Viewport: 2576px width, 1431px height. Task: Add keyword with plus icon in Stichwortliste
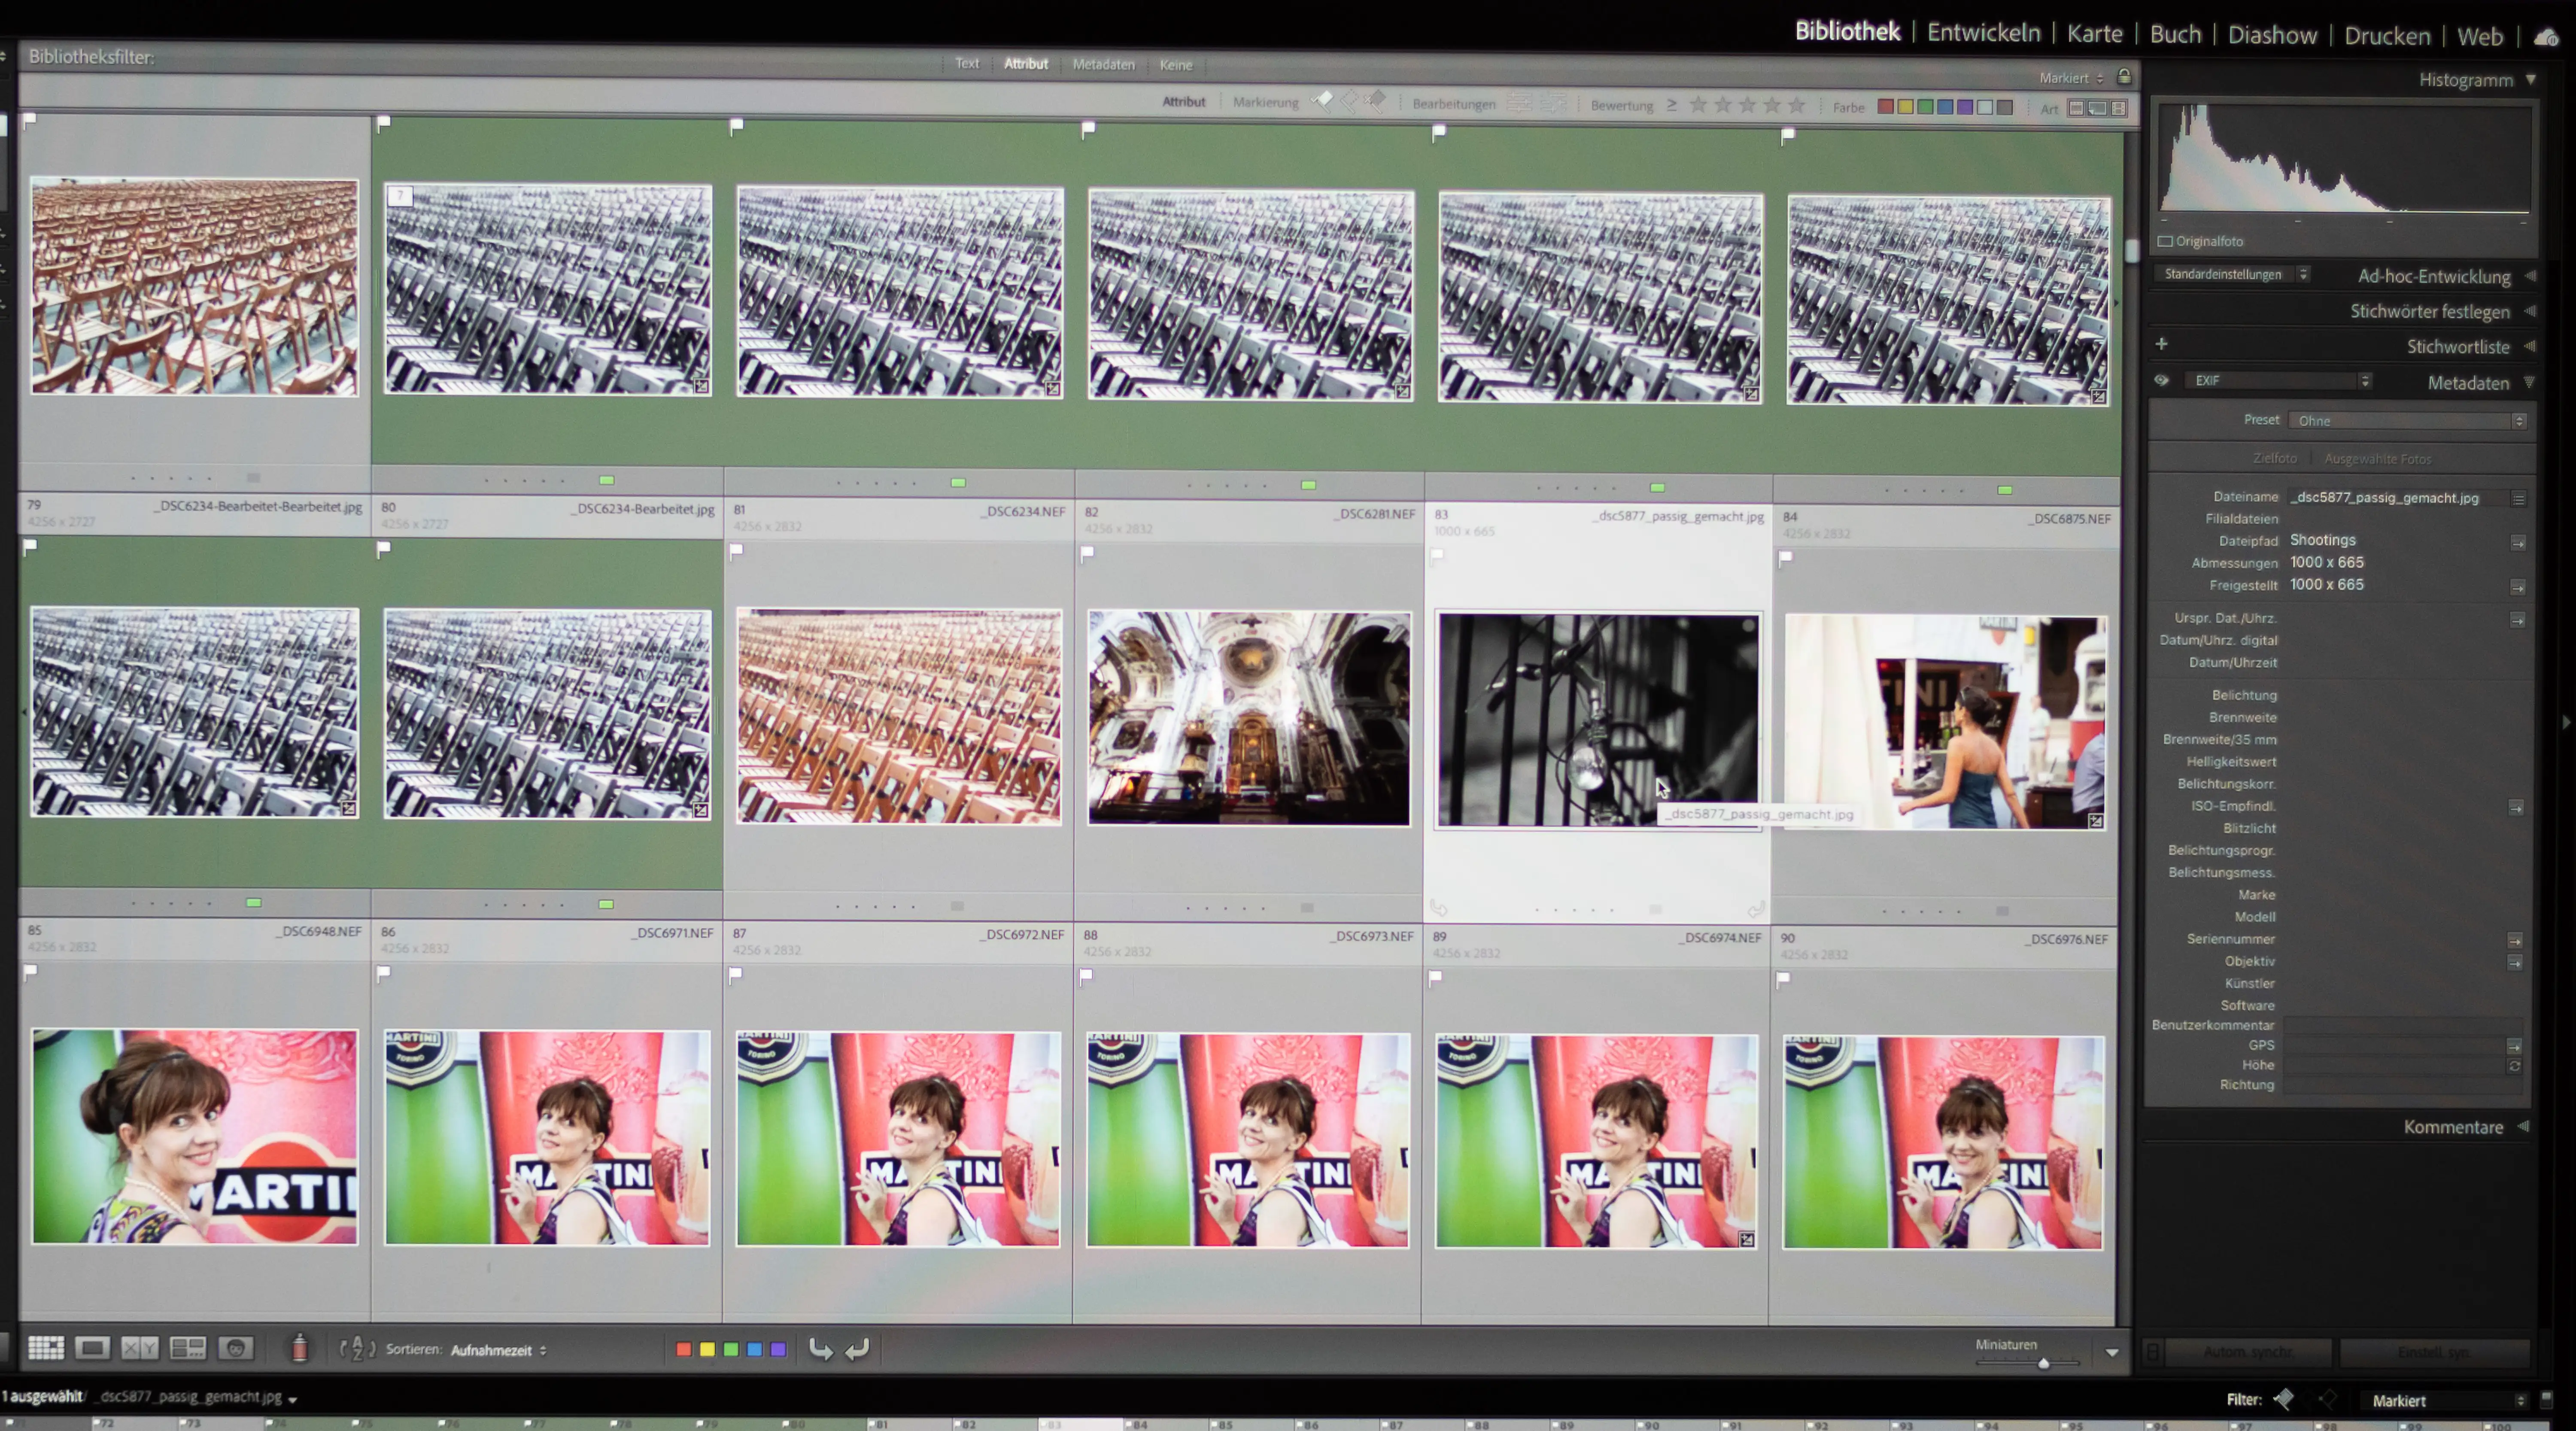click(x=2161, y=344)
